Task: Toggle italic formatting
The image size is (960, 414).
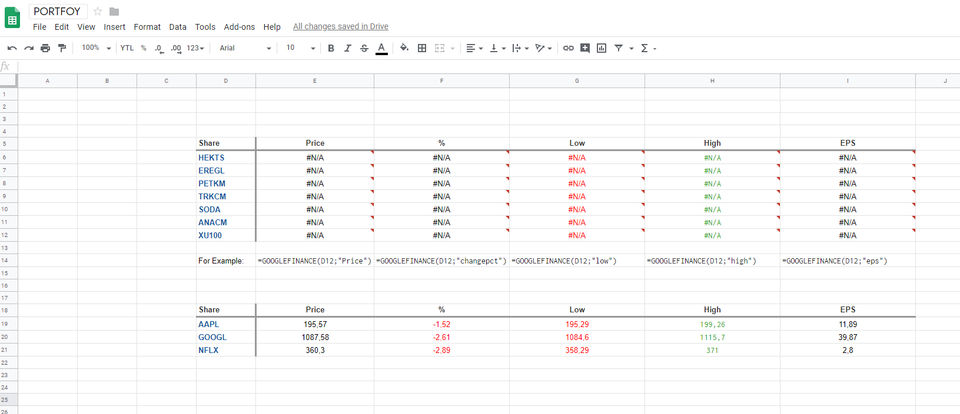Action: [348, 48]
